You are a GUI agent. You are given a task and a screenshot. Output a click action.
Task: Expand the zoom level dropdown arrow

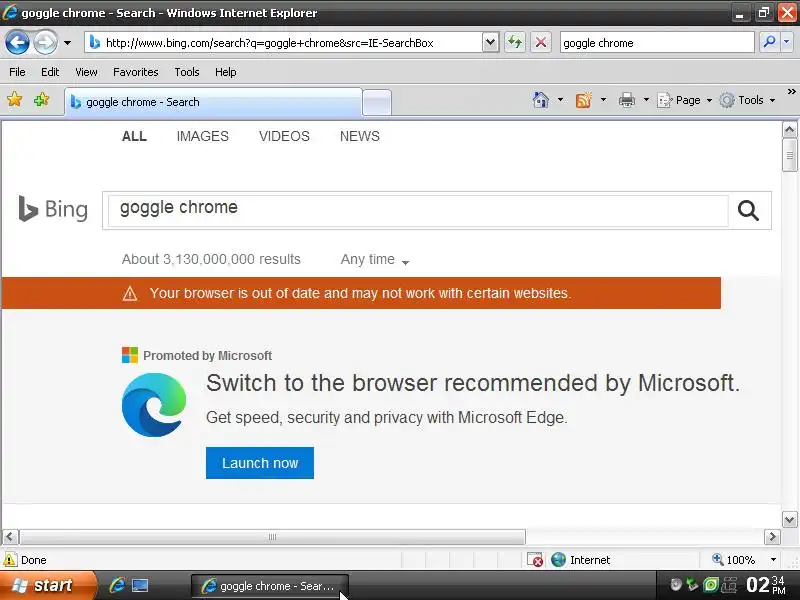point(773,560)
